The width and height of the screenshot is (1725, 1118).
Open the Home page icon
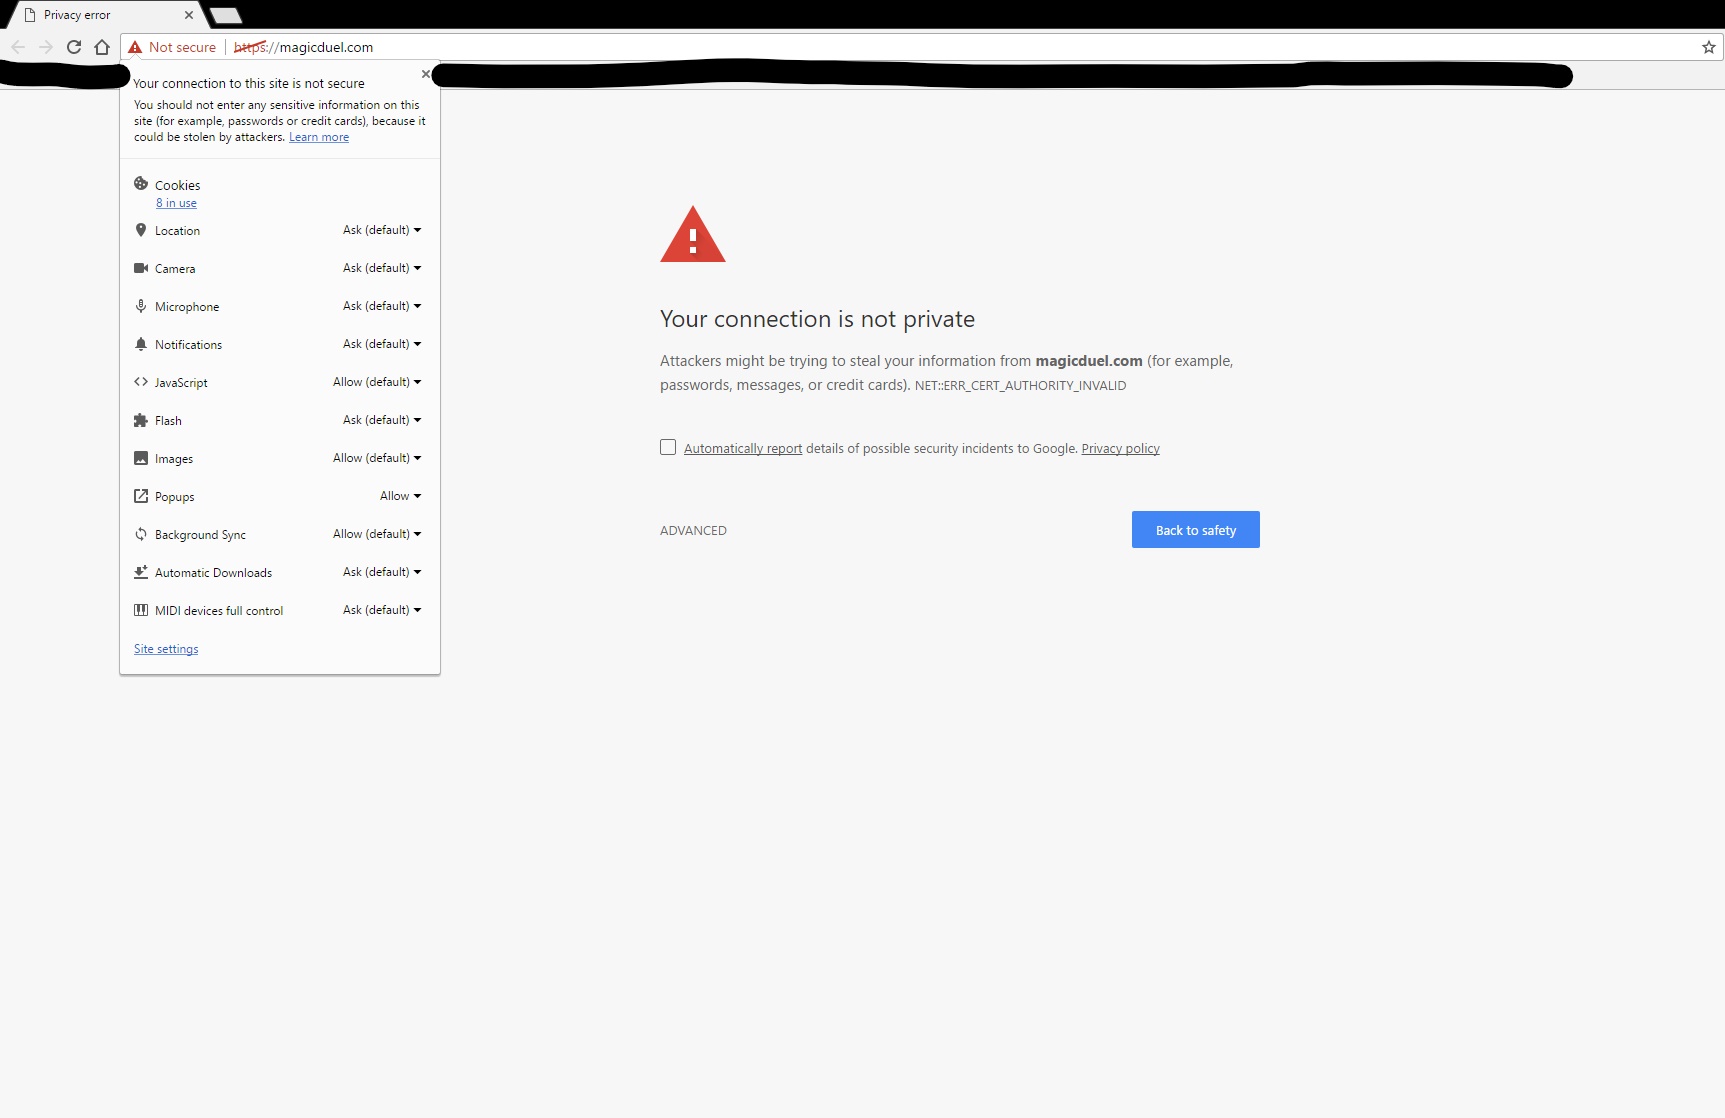click(102, 47)
